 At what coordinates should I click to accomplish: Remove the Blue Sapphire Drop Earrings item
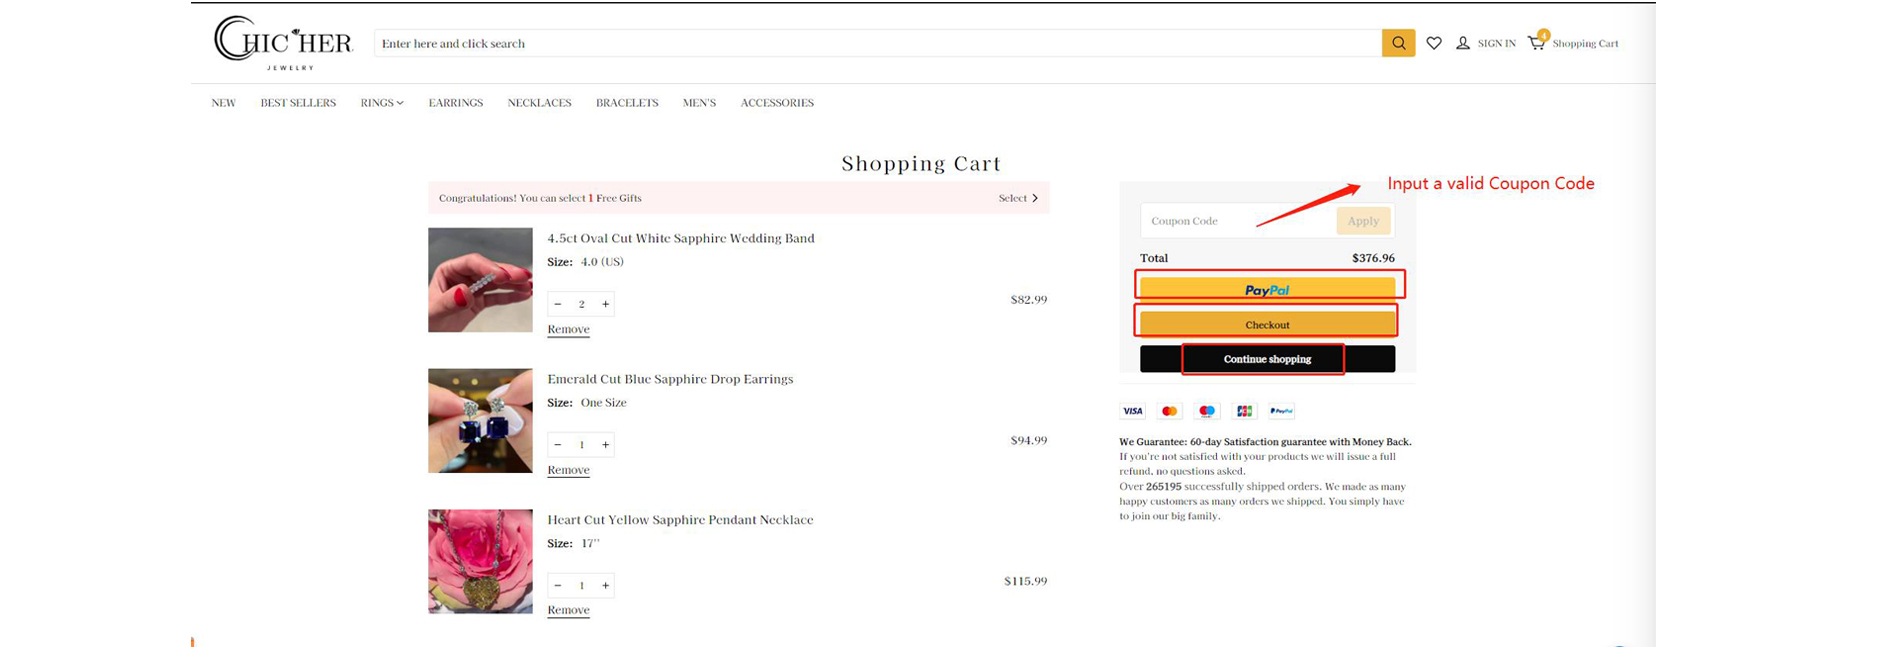[x=568, y=470]
